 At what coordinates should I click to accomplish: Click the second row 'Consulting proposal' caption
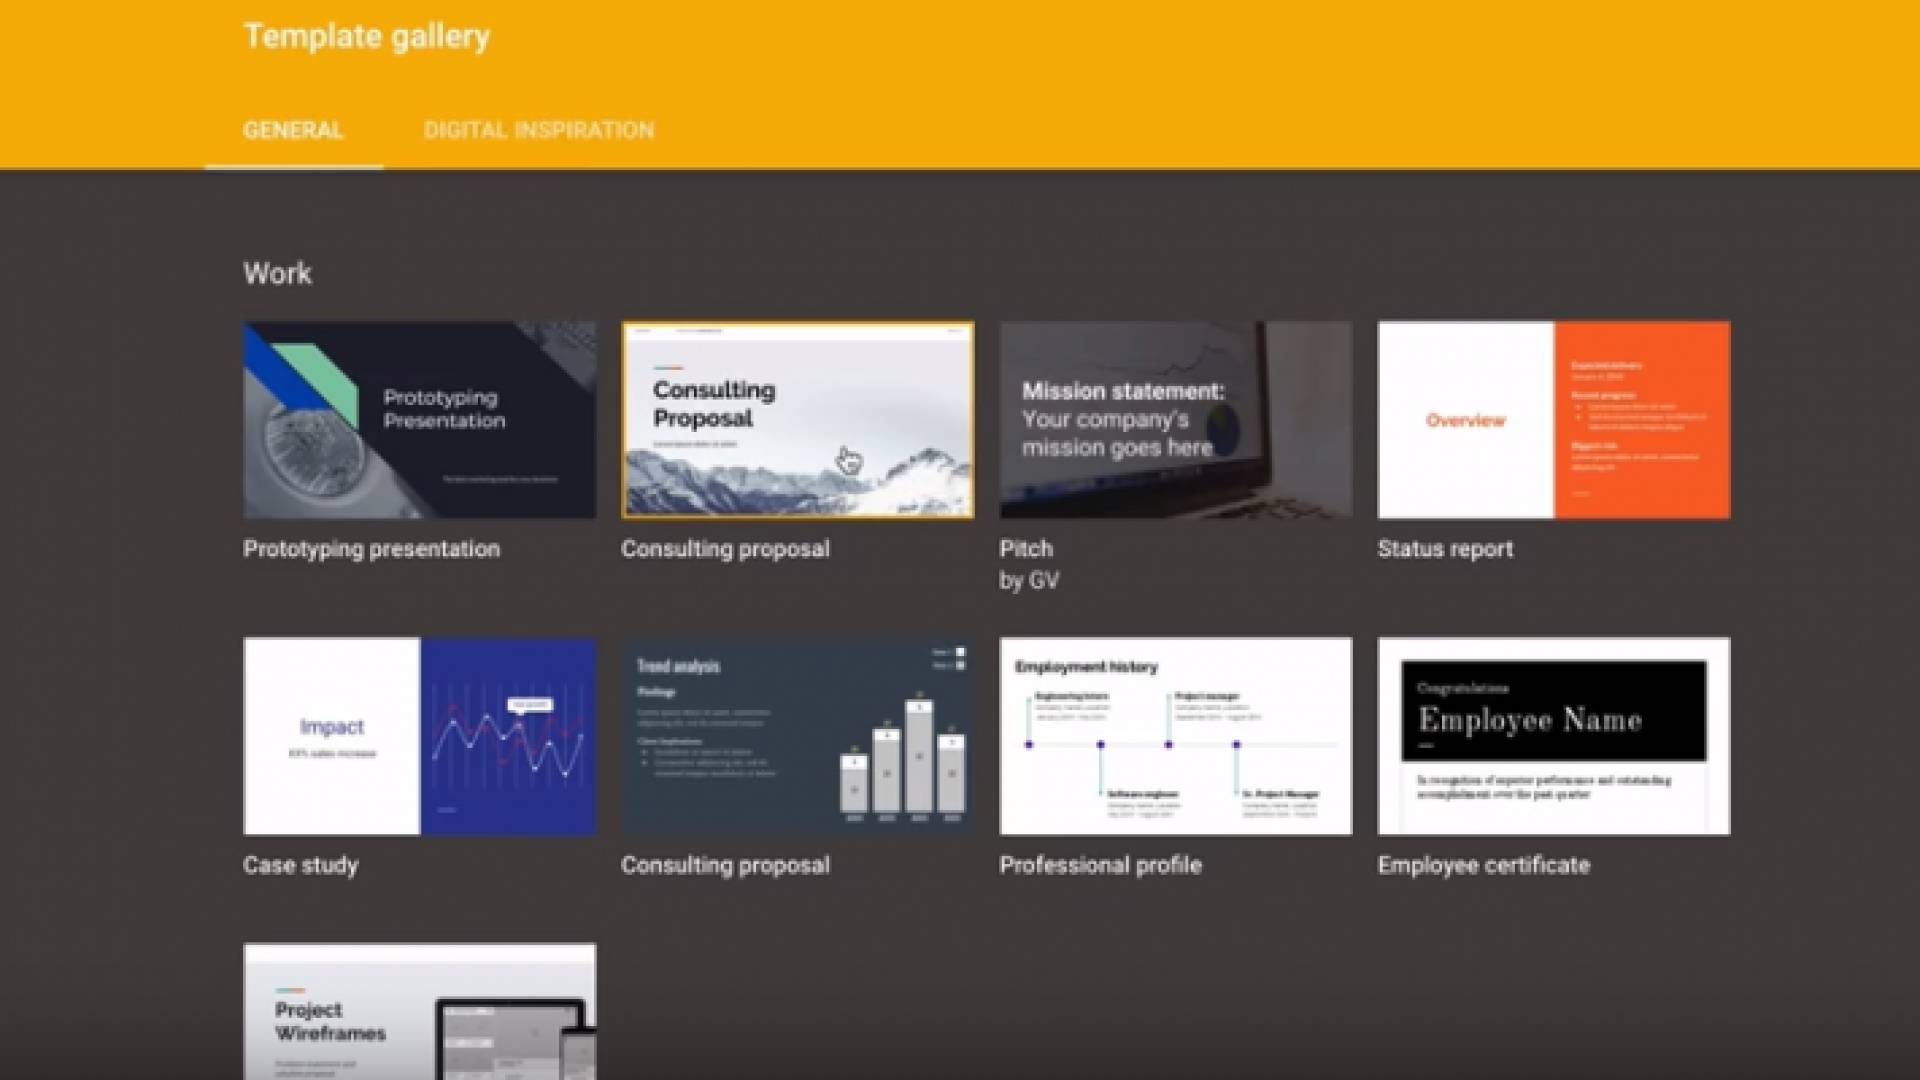coord(725,865)
